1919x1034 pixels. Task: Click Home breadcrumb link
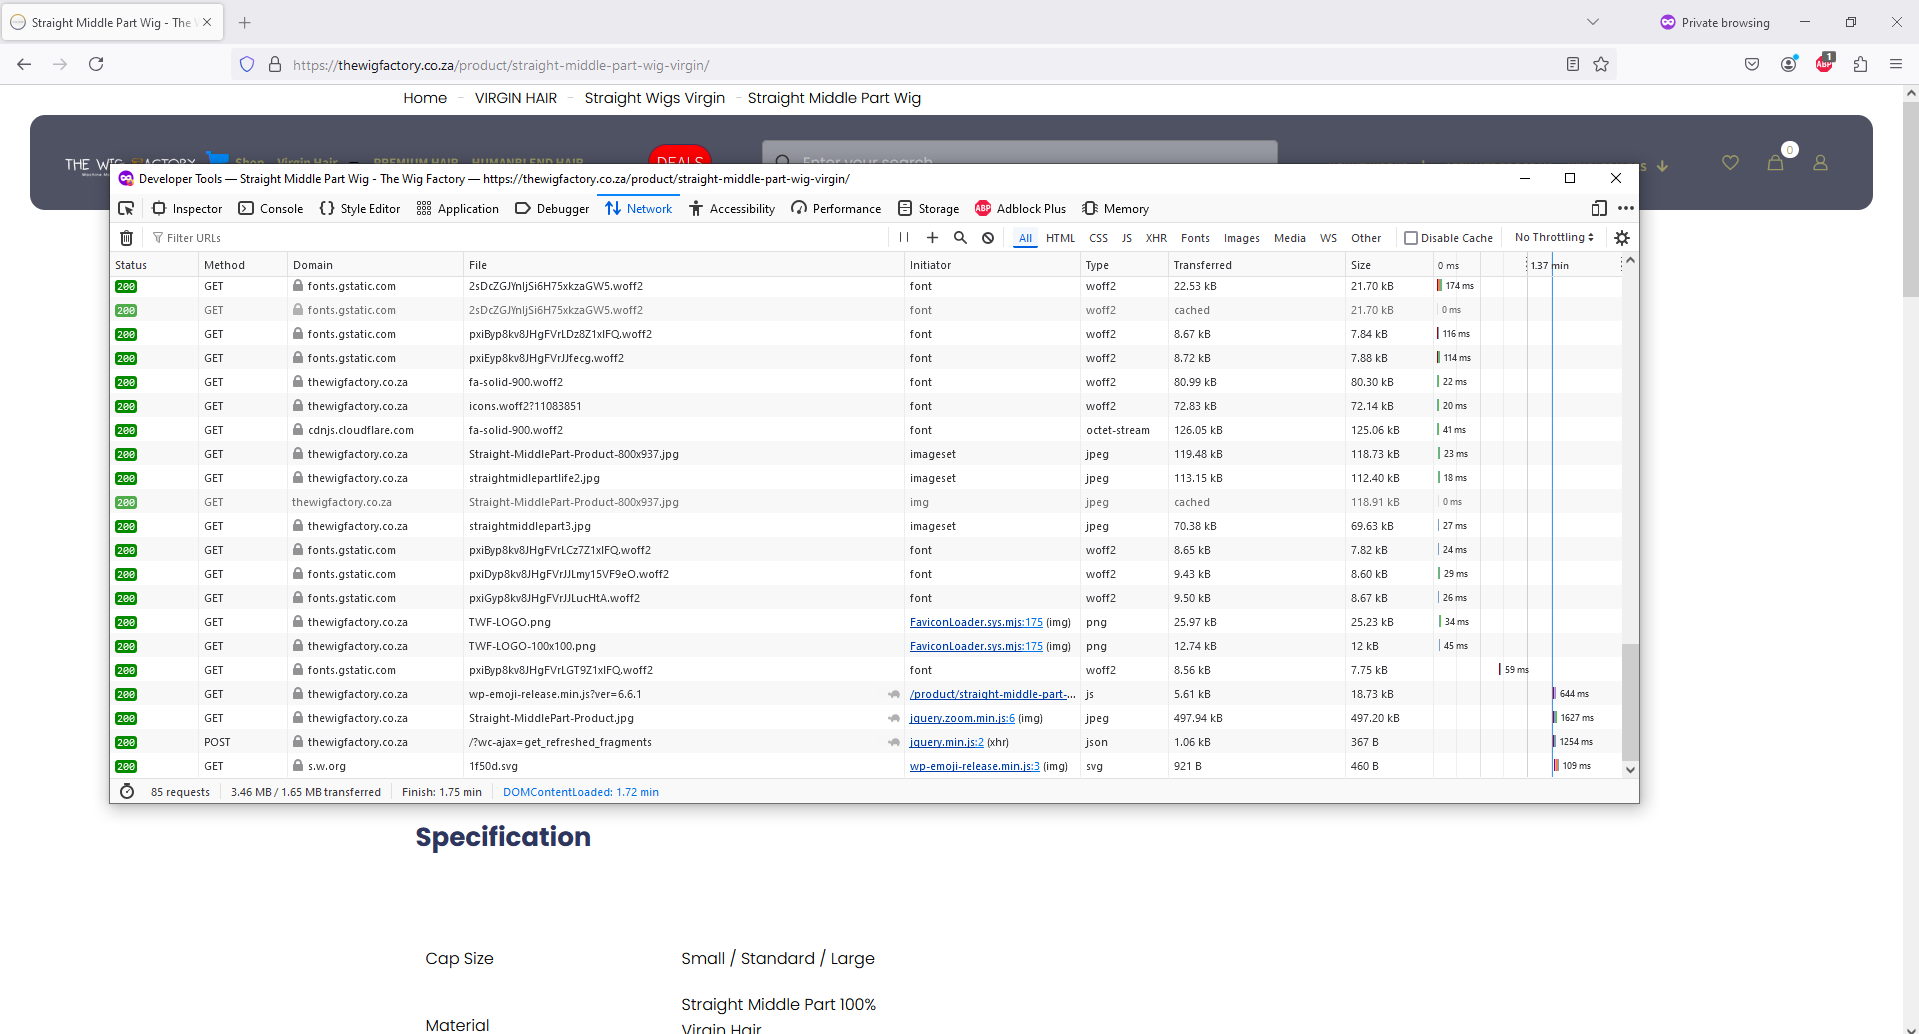(425, 98)
